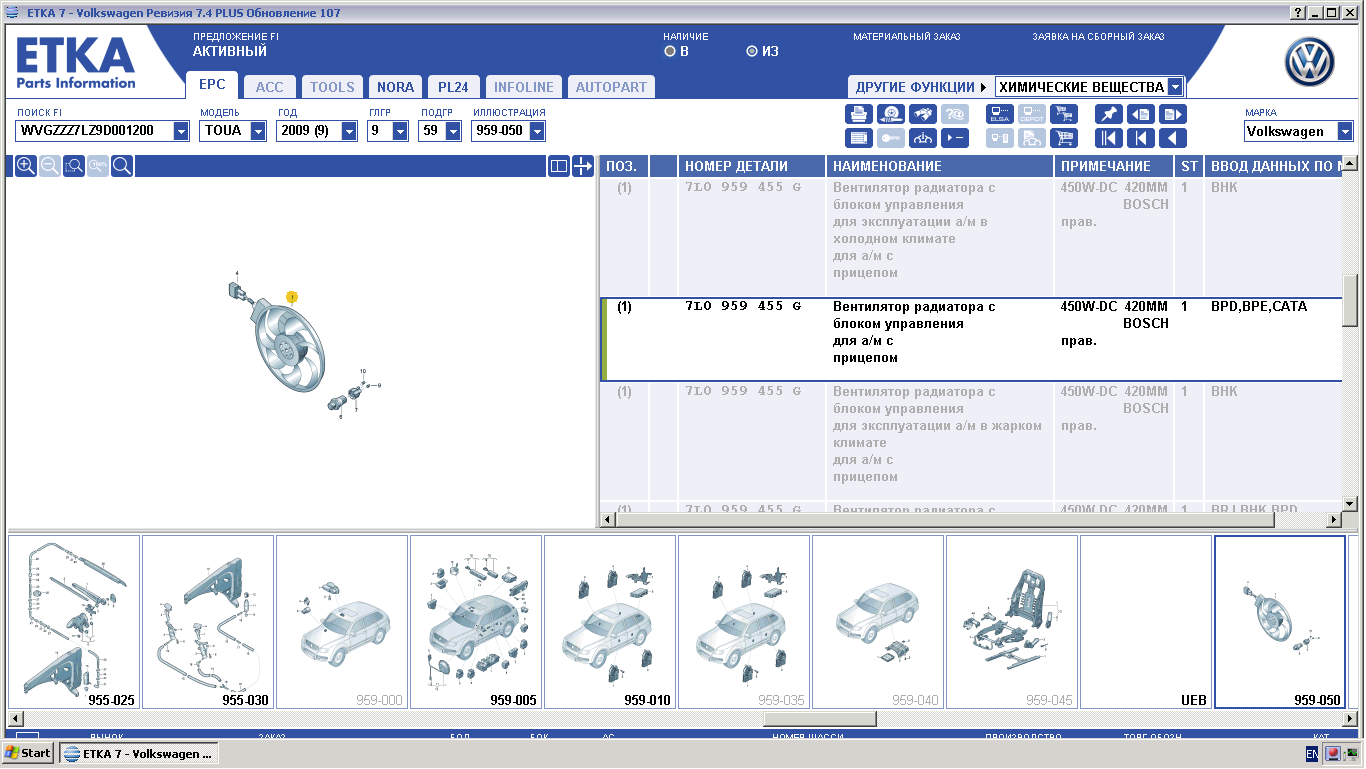
Task: Open the ГОД dropdown showing 2009 (9)
Action: click(349, 131)
